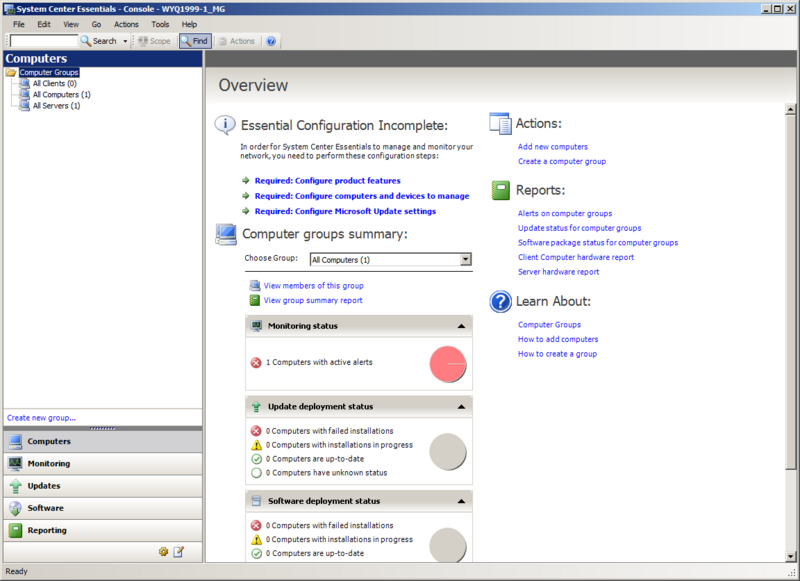Screen dimensions: 800x581
Task: Collapse the Update deployment status section
Action: (460, 406)
